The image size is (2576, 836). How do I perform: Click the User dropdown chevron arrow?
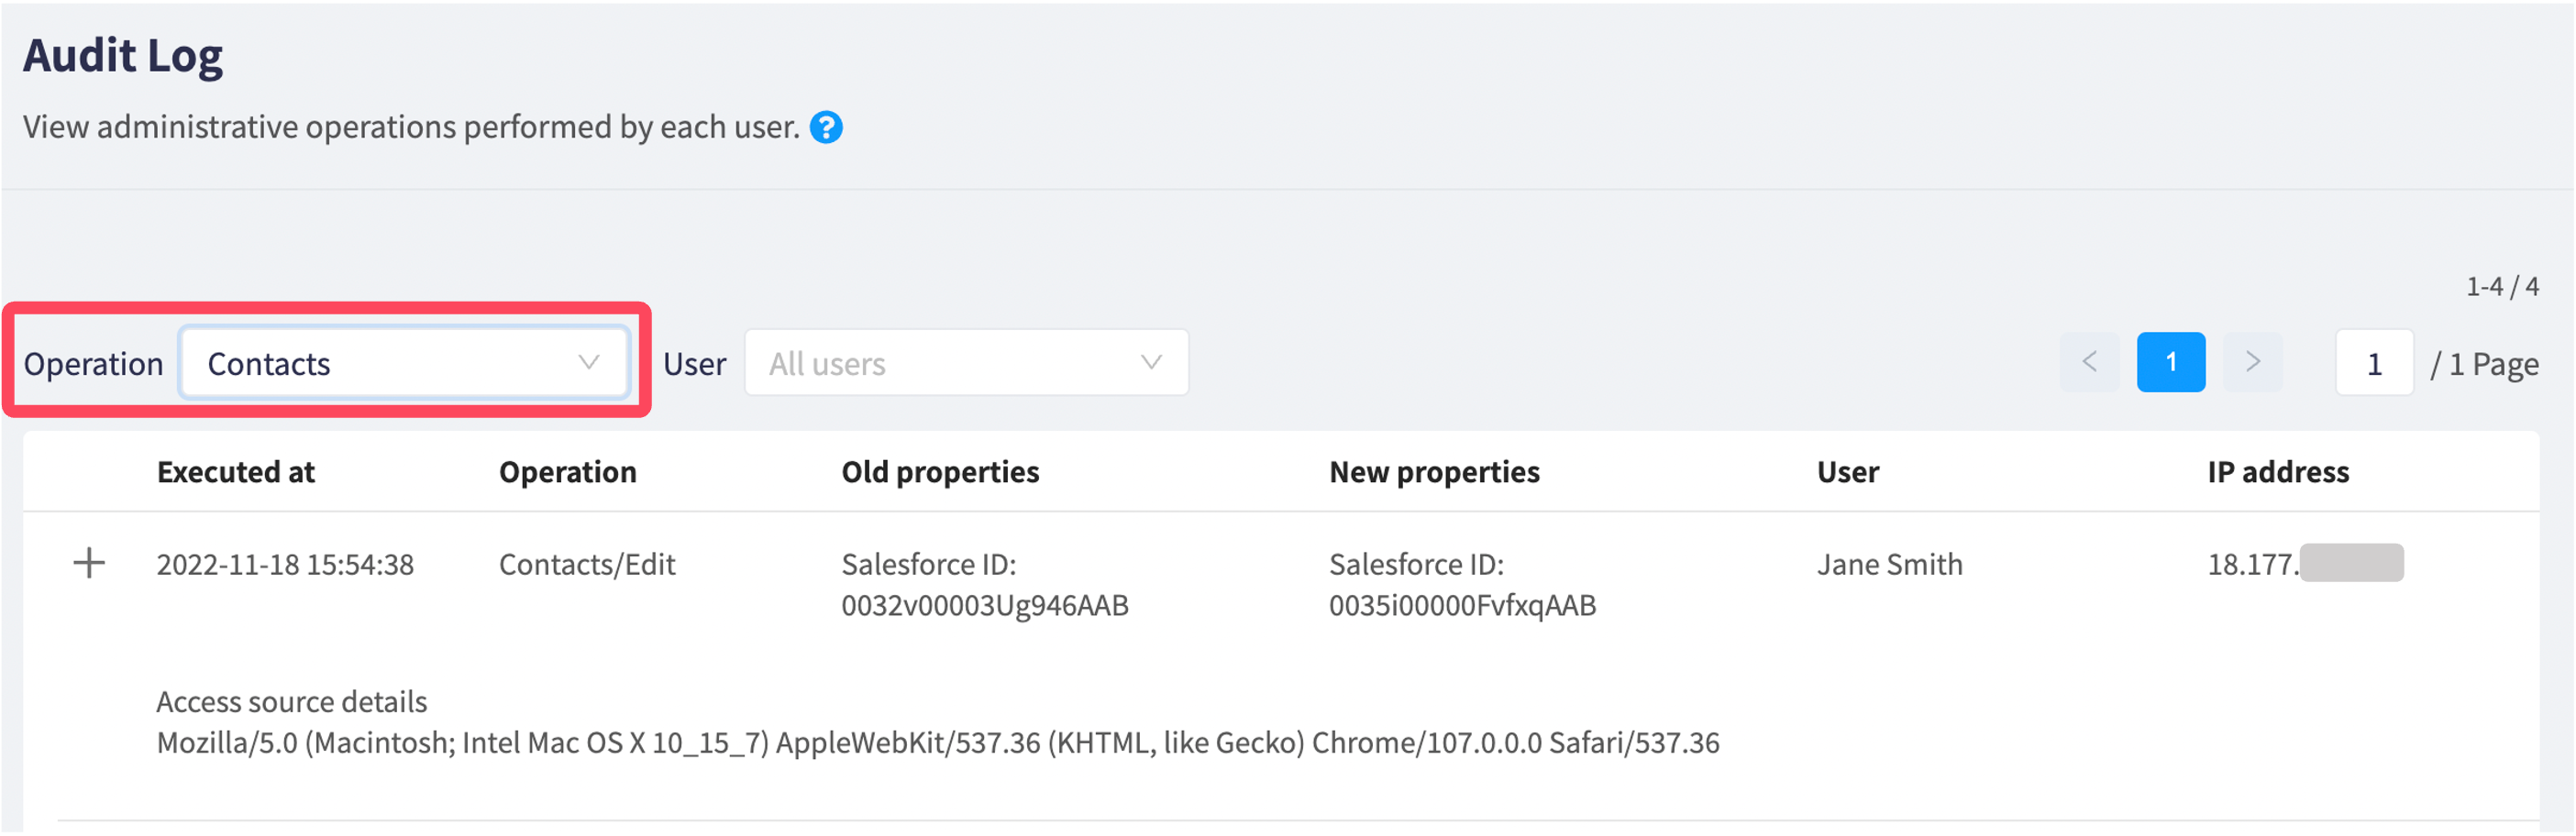tap(1151, 362)
